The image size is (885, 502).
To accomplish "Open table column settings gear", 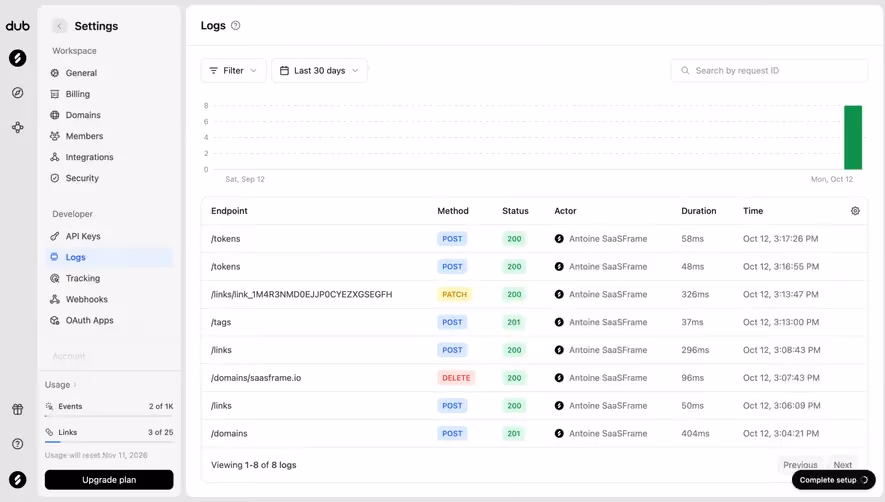I will [855, 211].
